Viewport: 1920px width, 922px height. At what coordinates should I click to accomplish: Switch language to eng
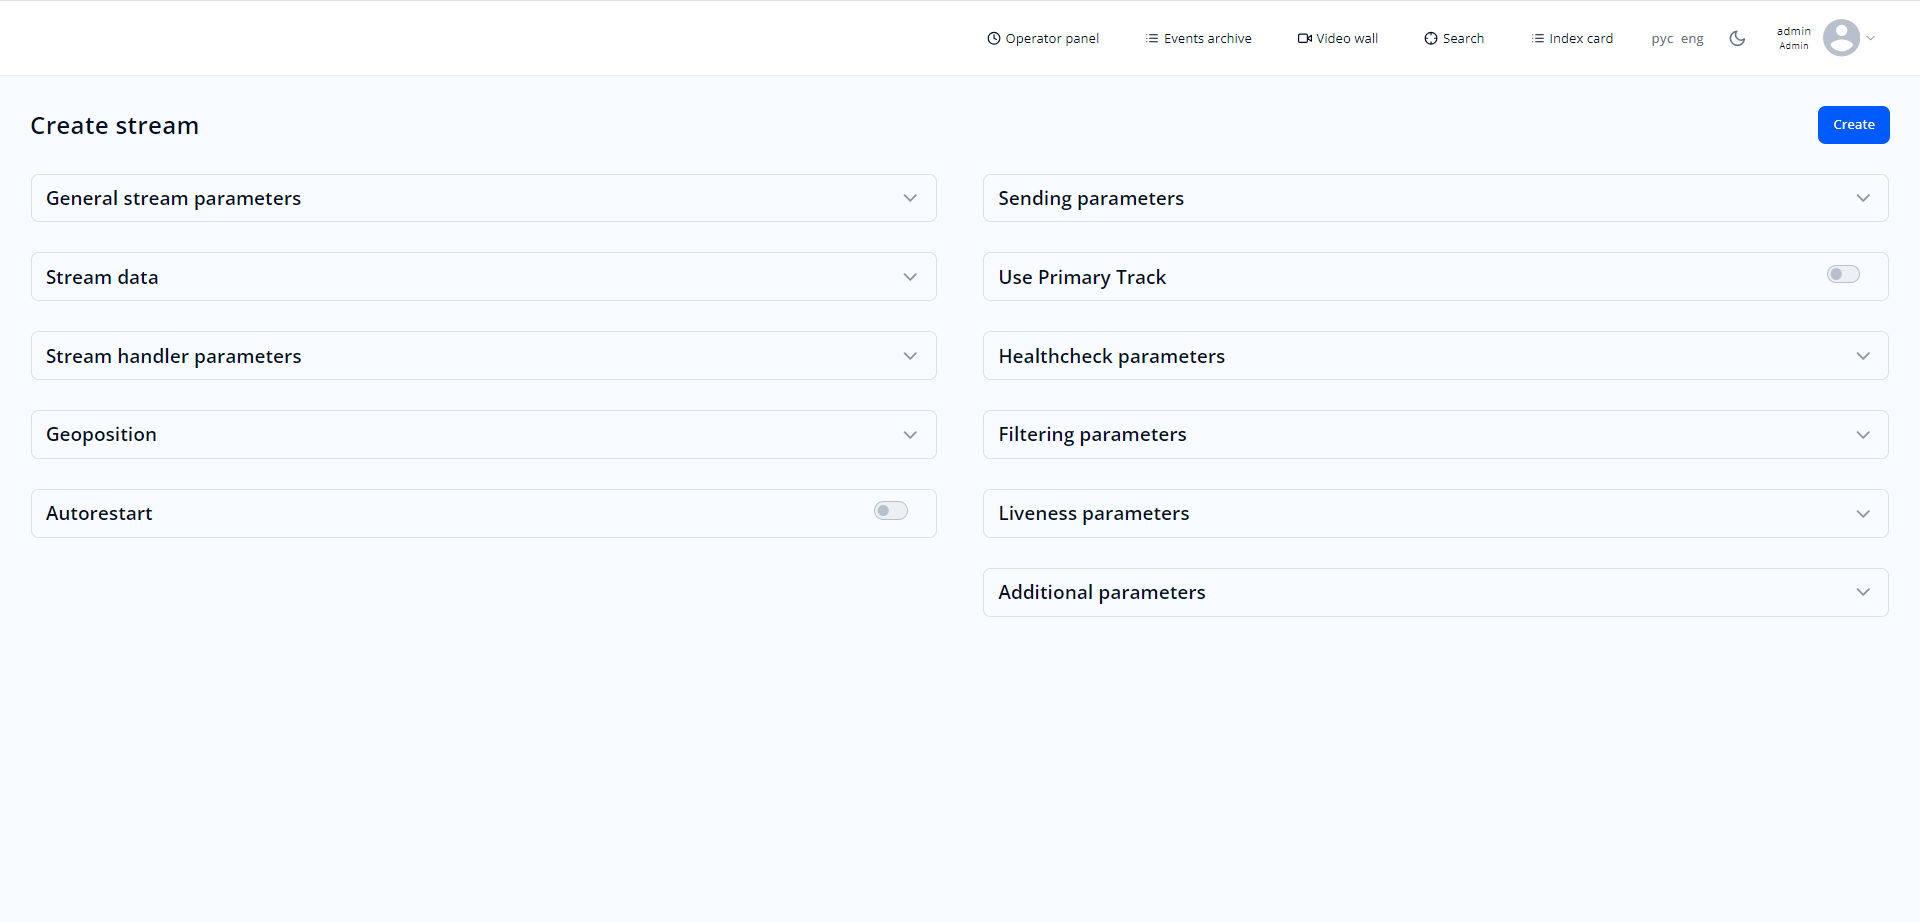coord(1692,39)
